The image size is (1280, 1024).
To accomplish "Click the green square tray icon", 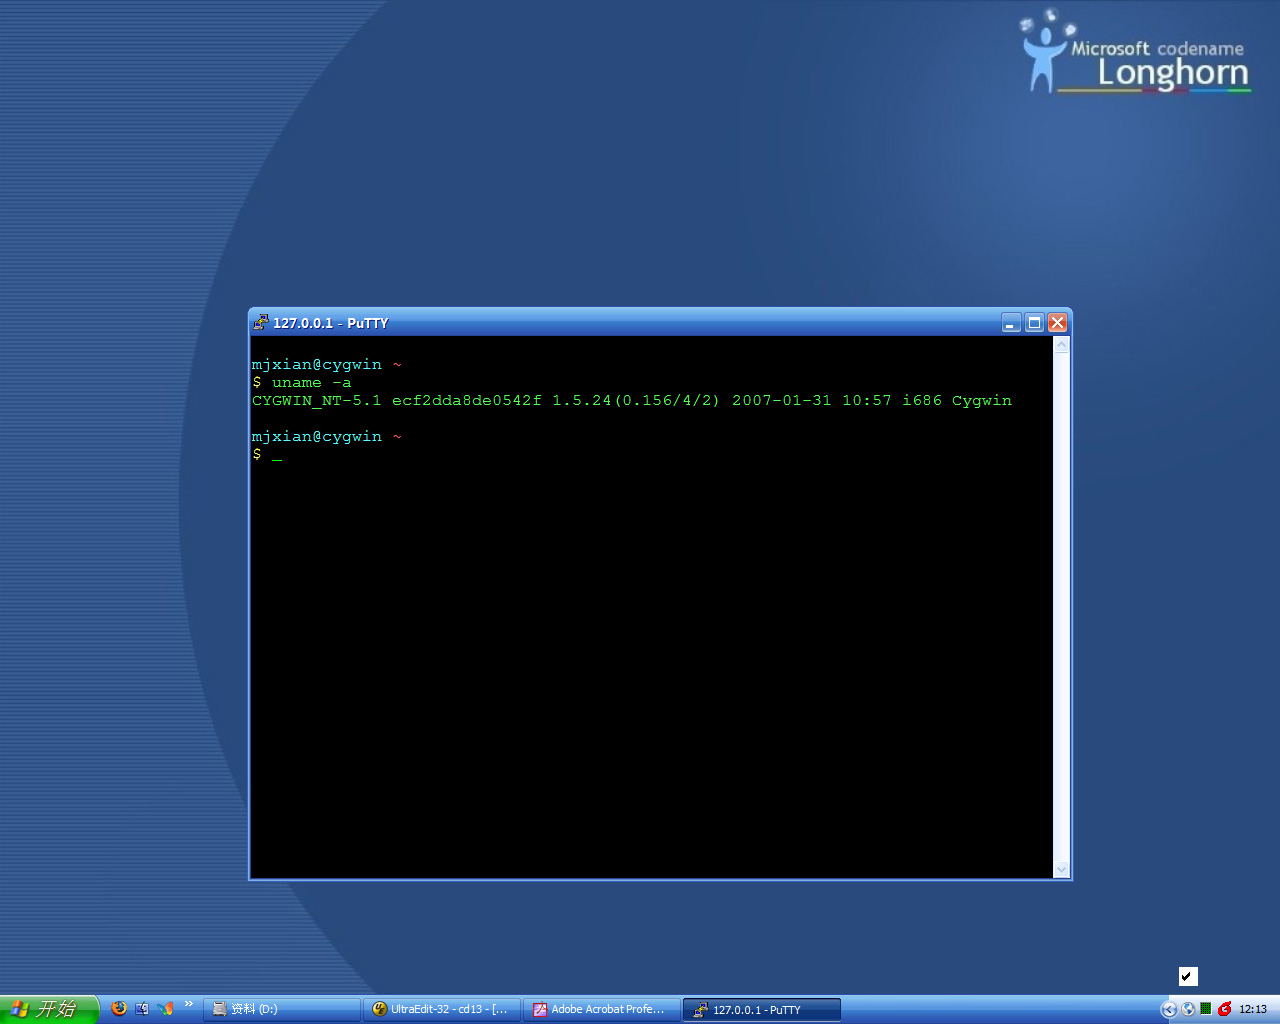I will click(1206, 1009).
